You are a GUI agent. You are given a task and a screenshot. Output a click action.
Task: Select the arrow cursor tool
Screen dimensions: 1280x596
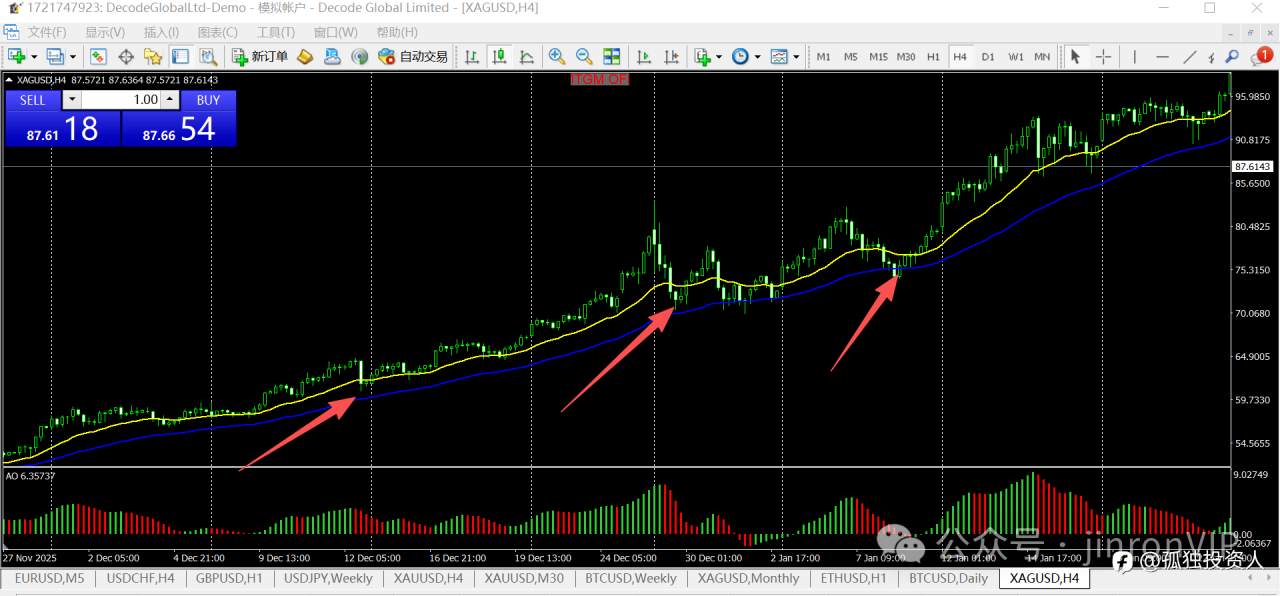1076,57
